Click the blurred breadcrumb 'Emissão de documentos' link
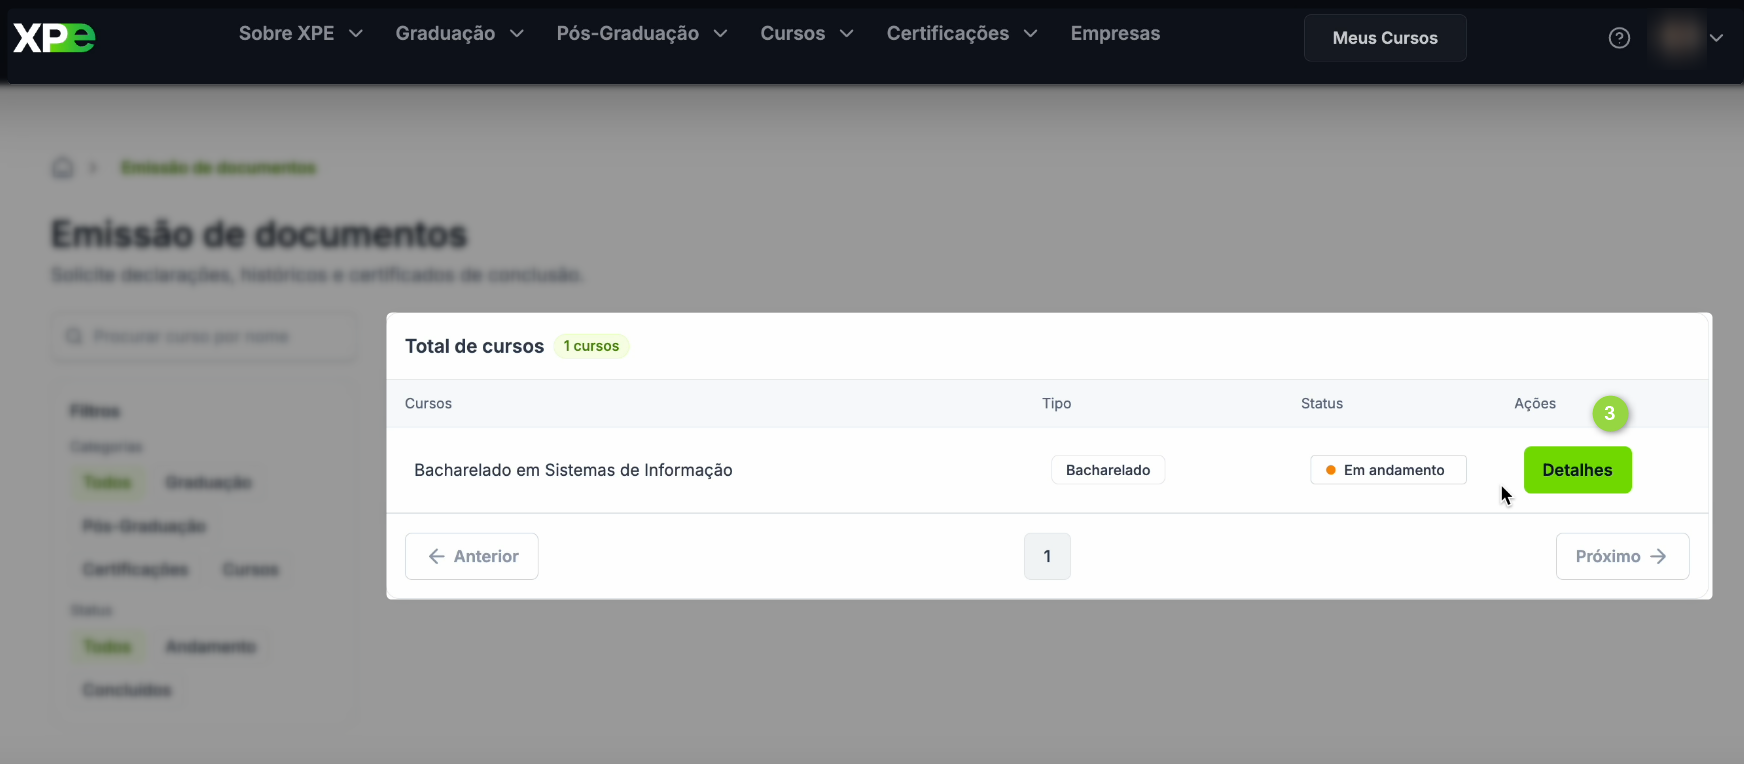Viewport: 1744px width, 764px height. pos(218,168)
